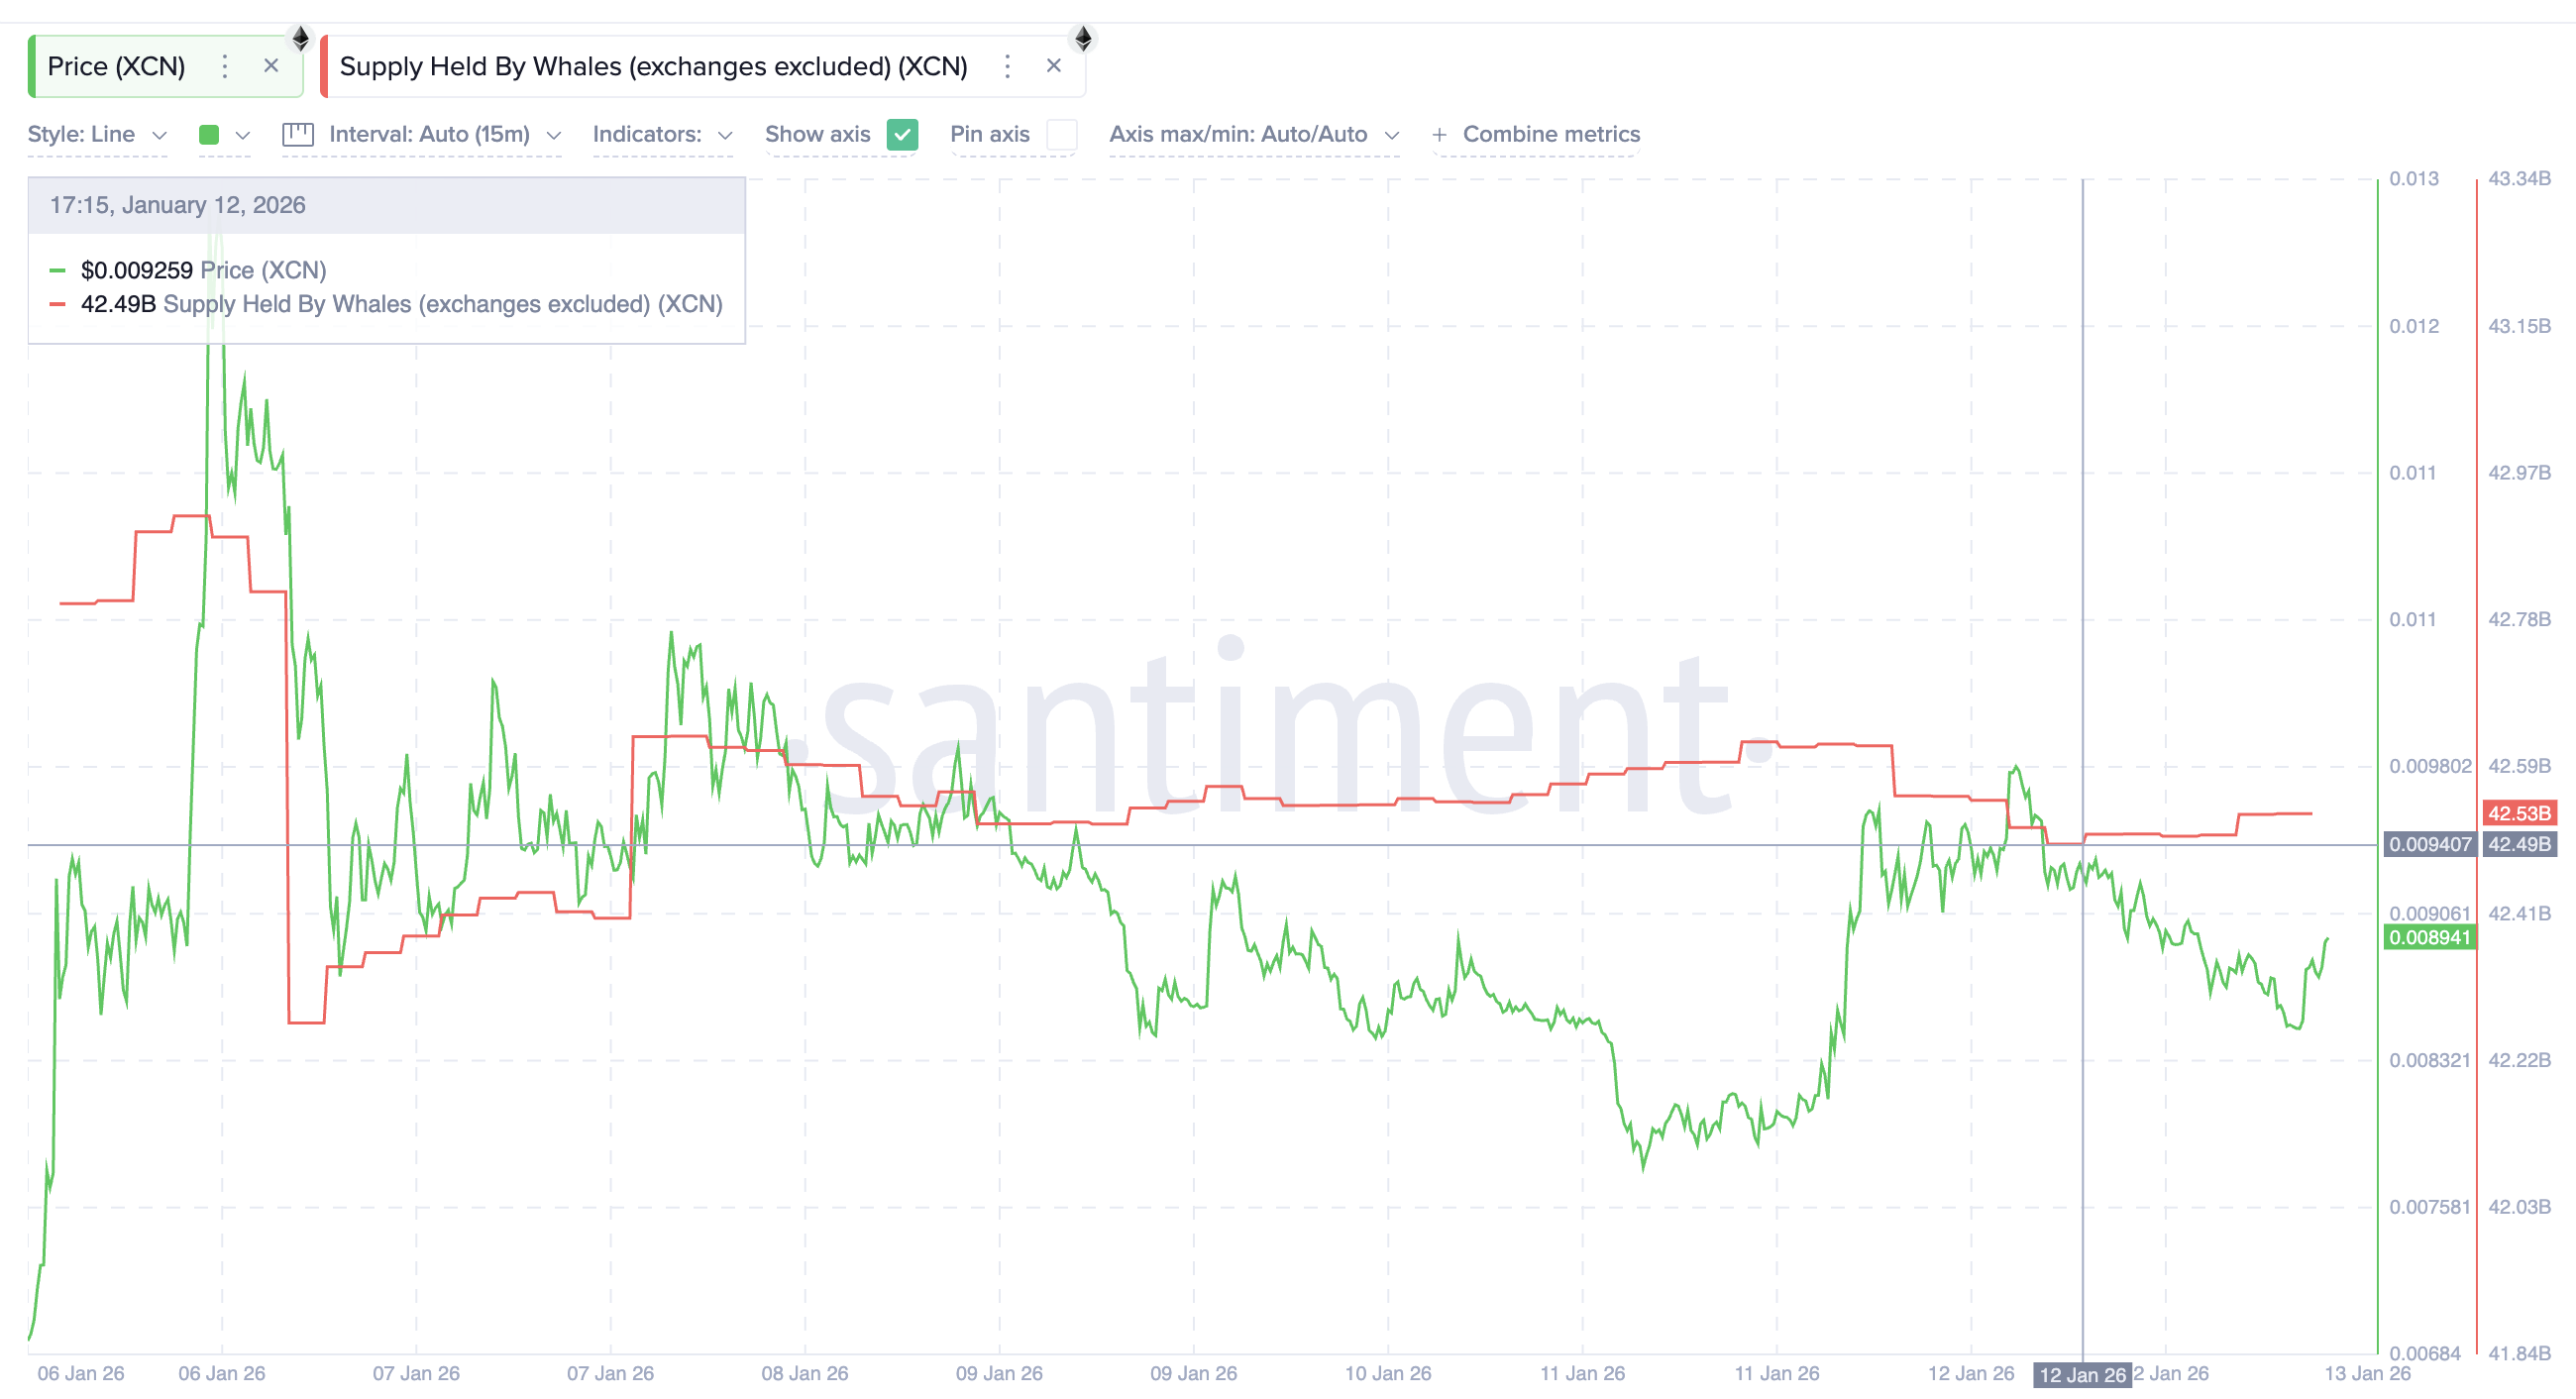
Task: Click the interval ruler icon next to Style
Action: pyautogui.click(x=297, y=133)
